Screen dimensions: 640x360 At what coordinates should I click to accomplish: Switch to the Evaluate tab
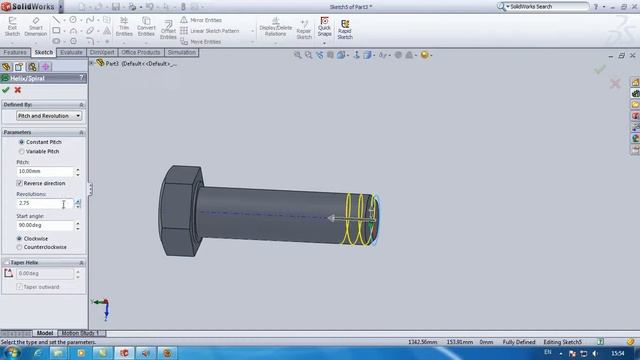(x=71, y=52)
